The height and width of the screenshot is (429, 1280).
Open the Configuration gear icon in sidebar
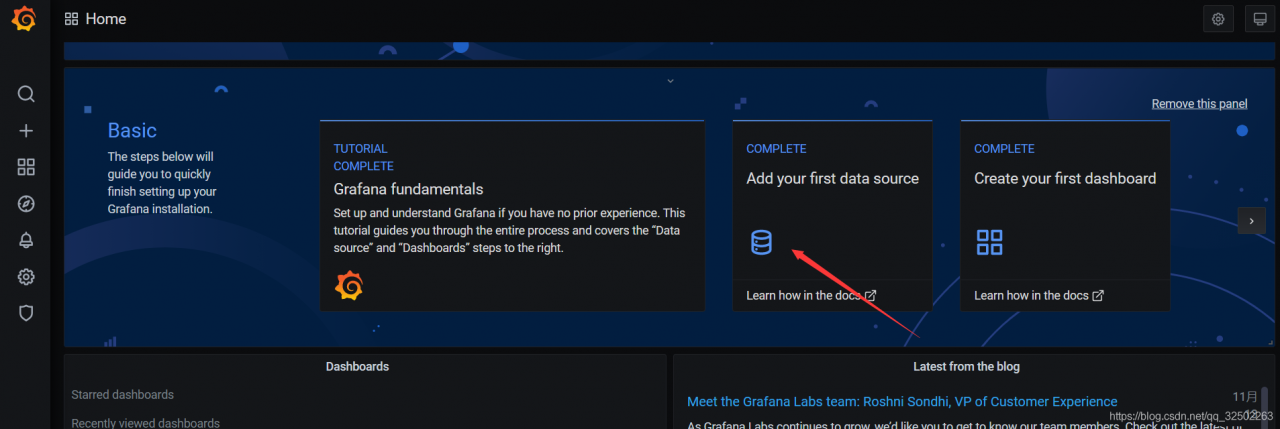click(26, 277)
